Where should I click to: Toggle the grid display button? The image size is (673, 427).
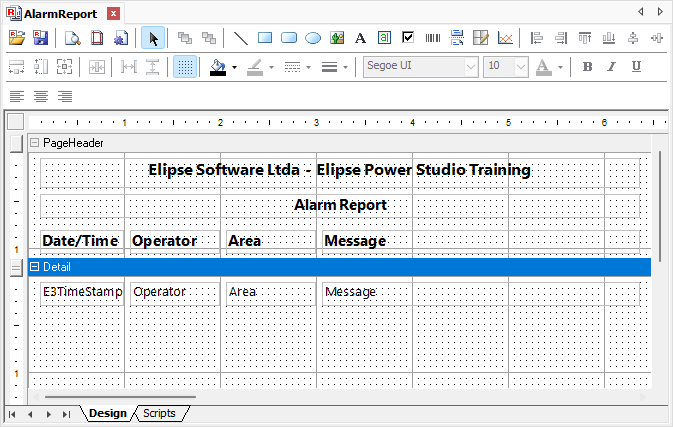coord(185,67)
